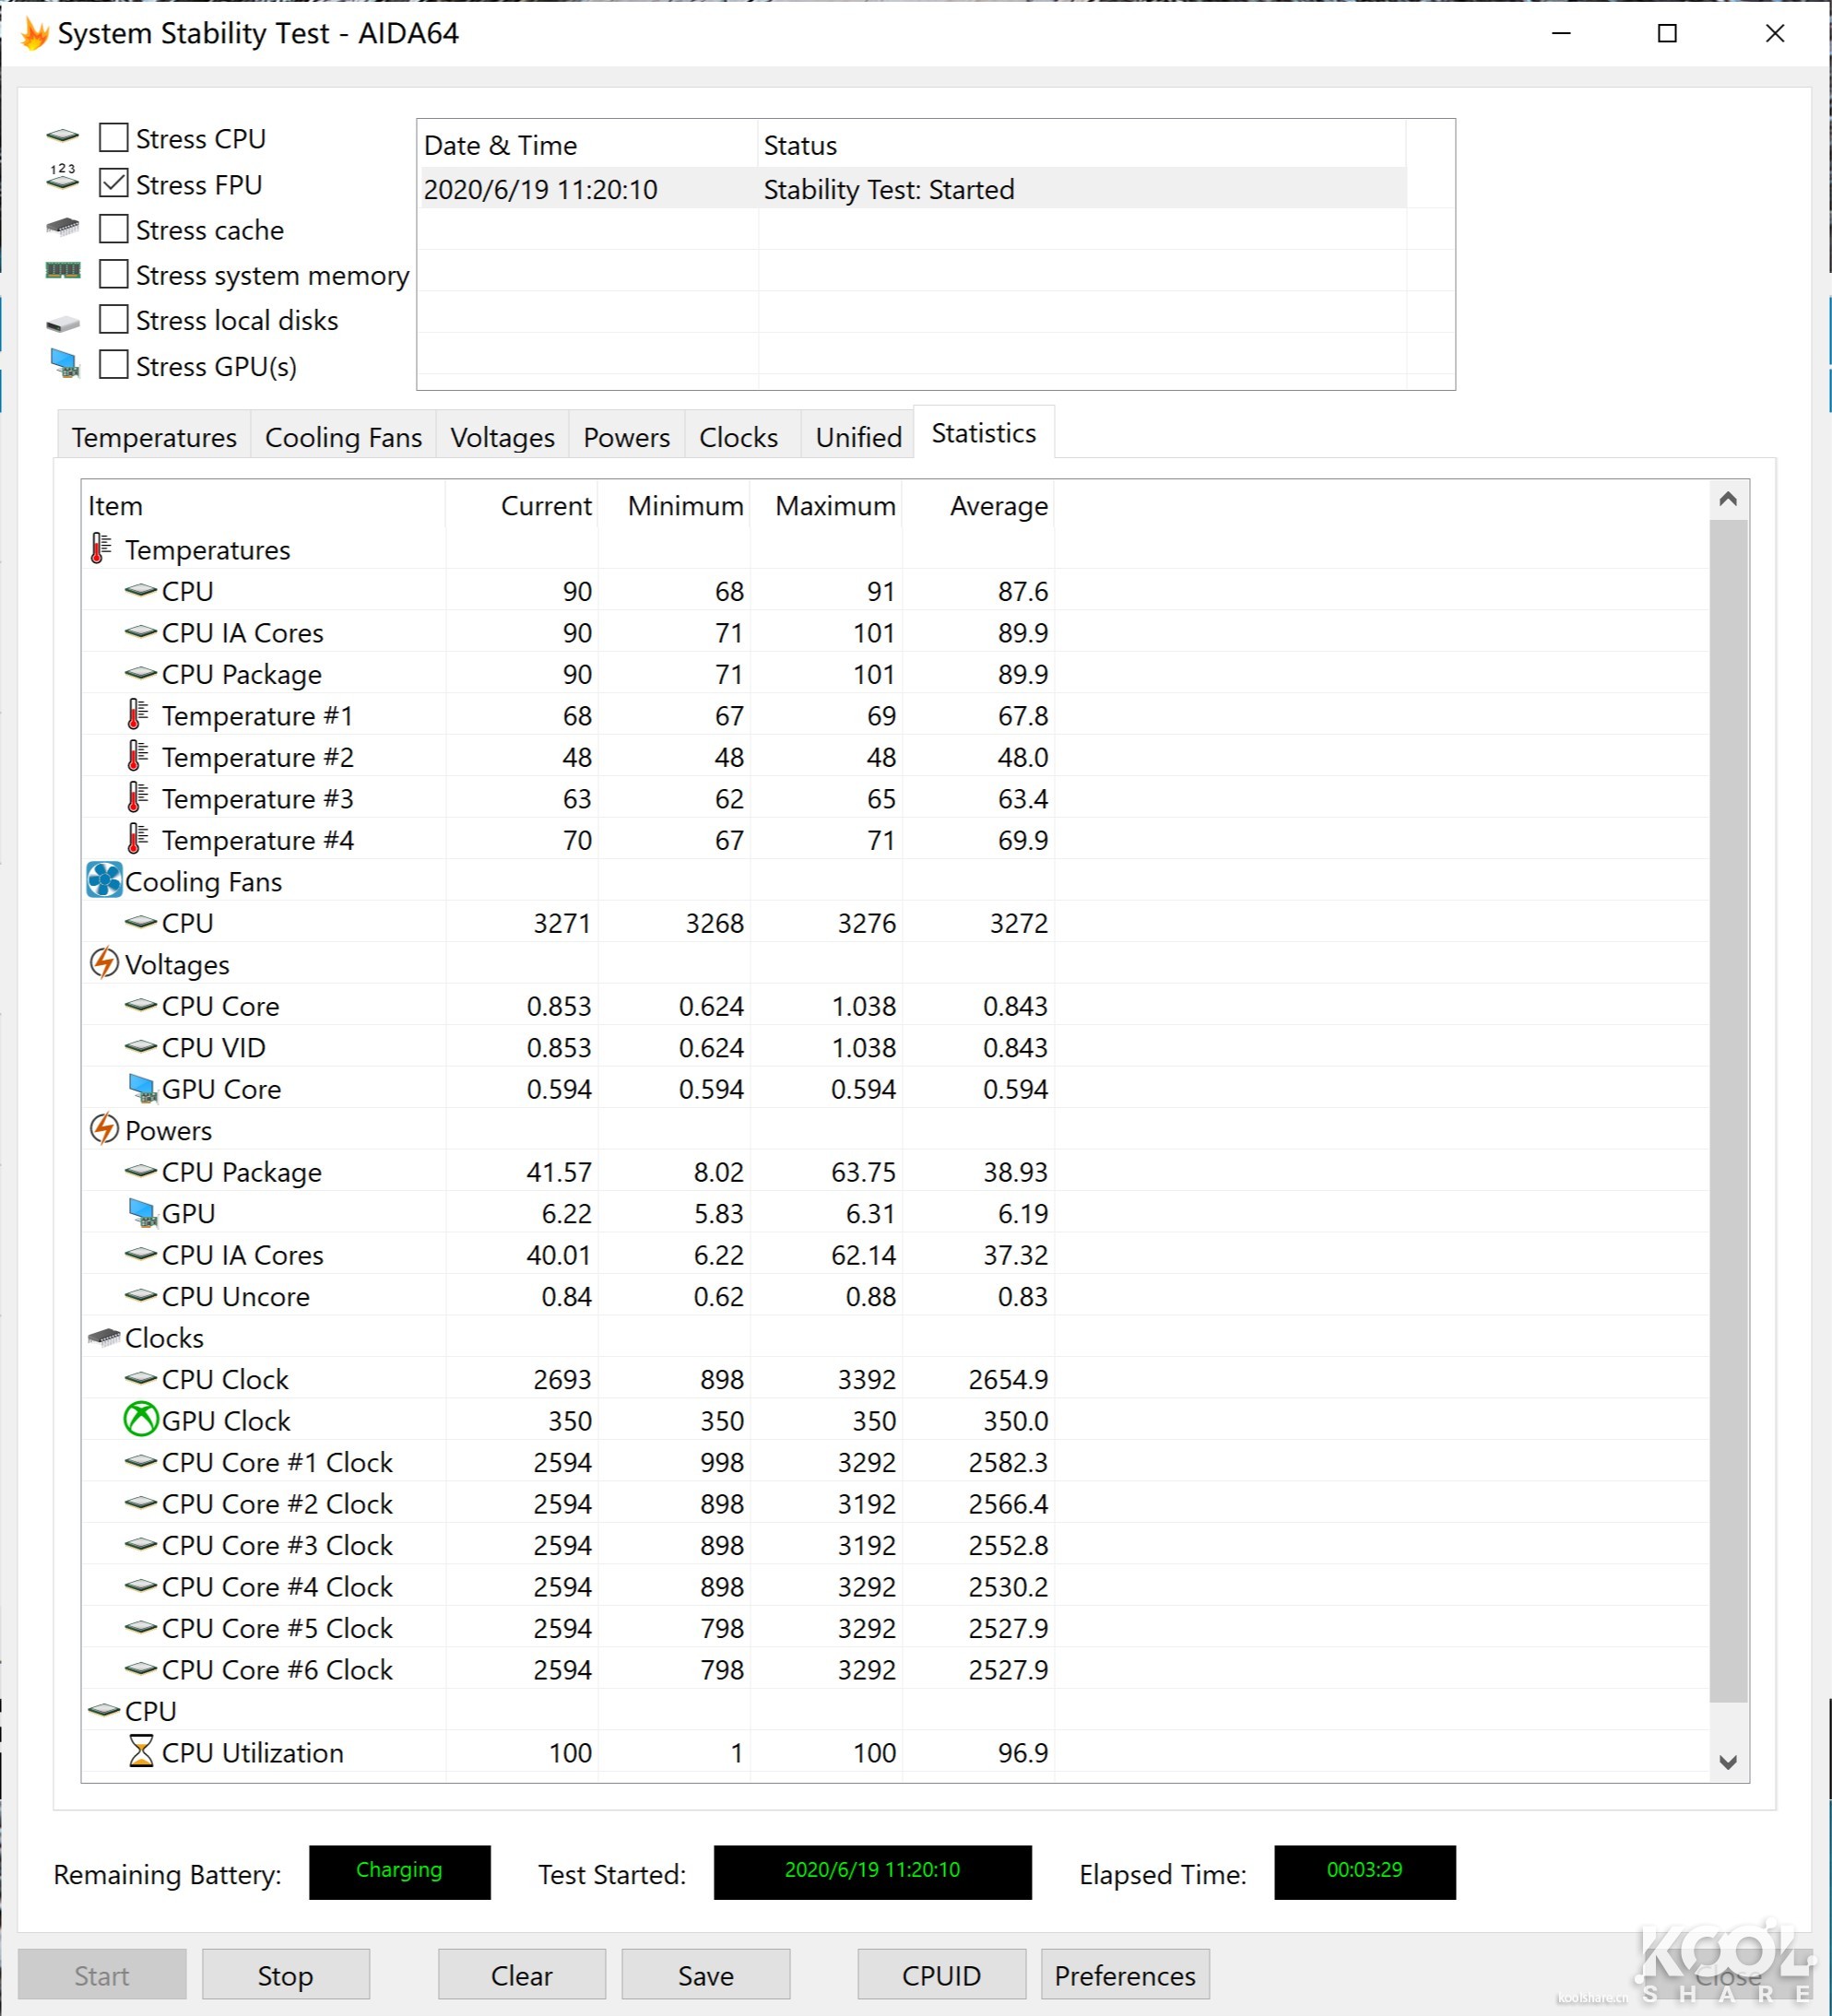
Task: Disable the Stress FPU checkbox
Action: click(x=113, y=183)
